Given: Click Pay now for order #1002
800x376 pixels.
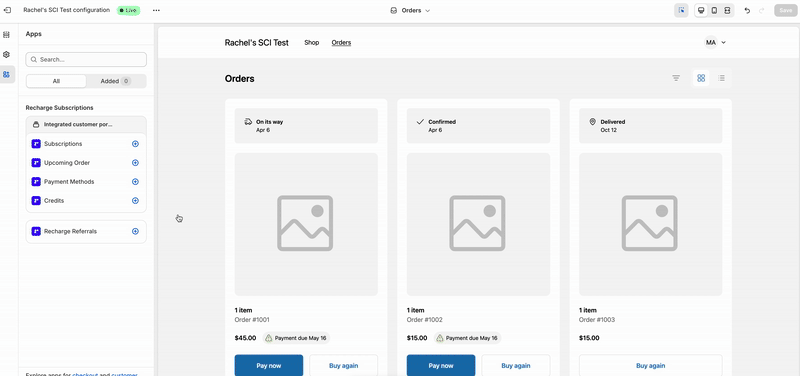Looking at the screenshot, I should [441, 365].
